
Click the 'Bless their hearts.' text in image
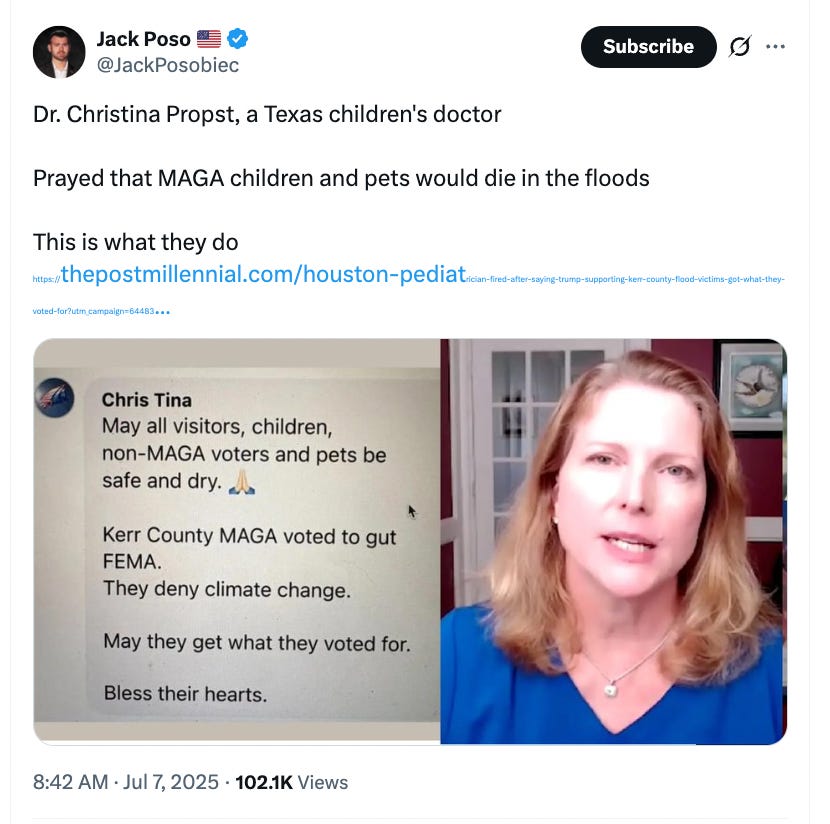[185, 693]
